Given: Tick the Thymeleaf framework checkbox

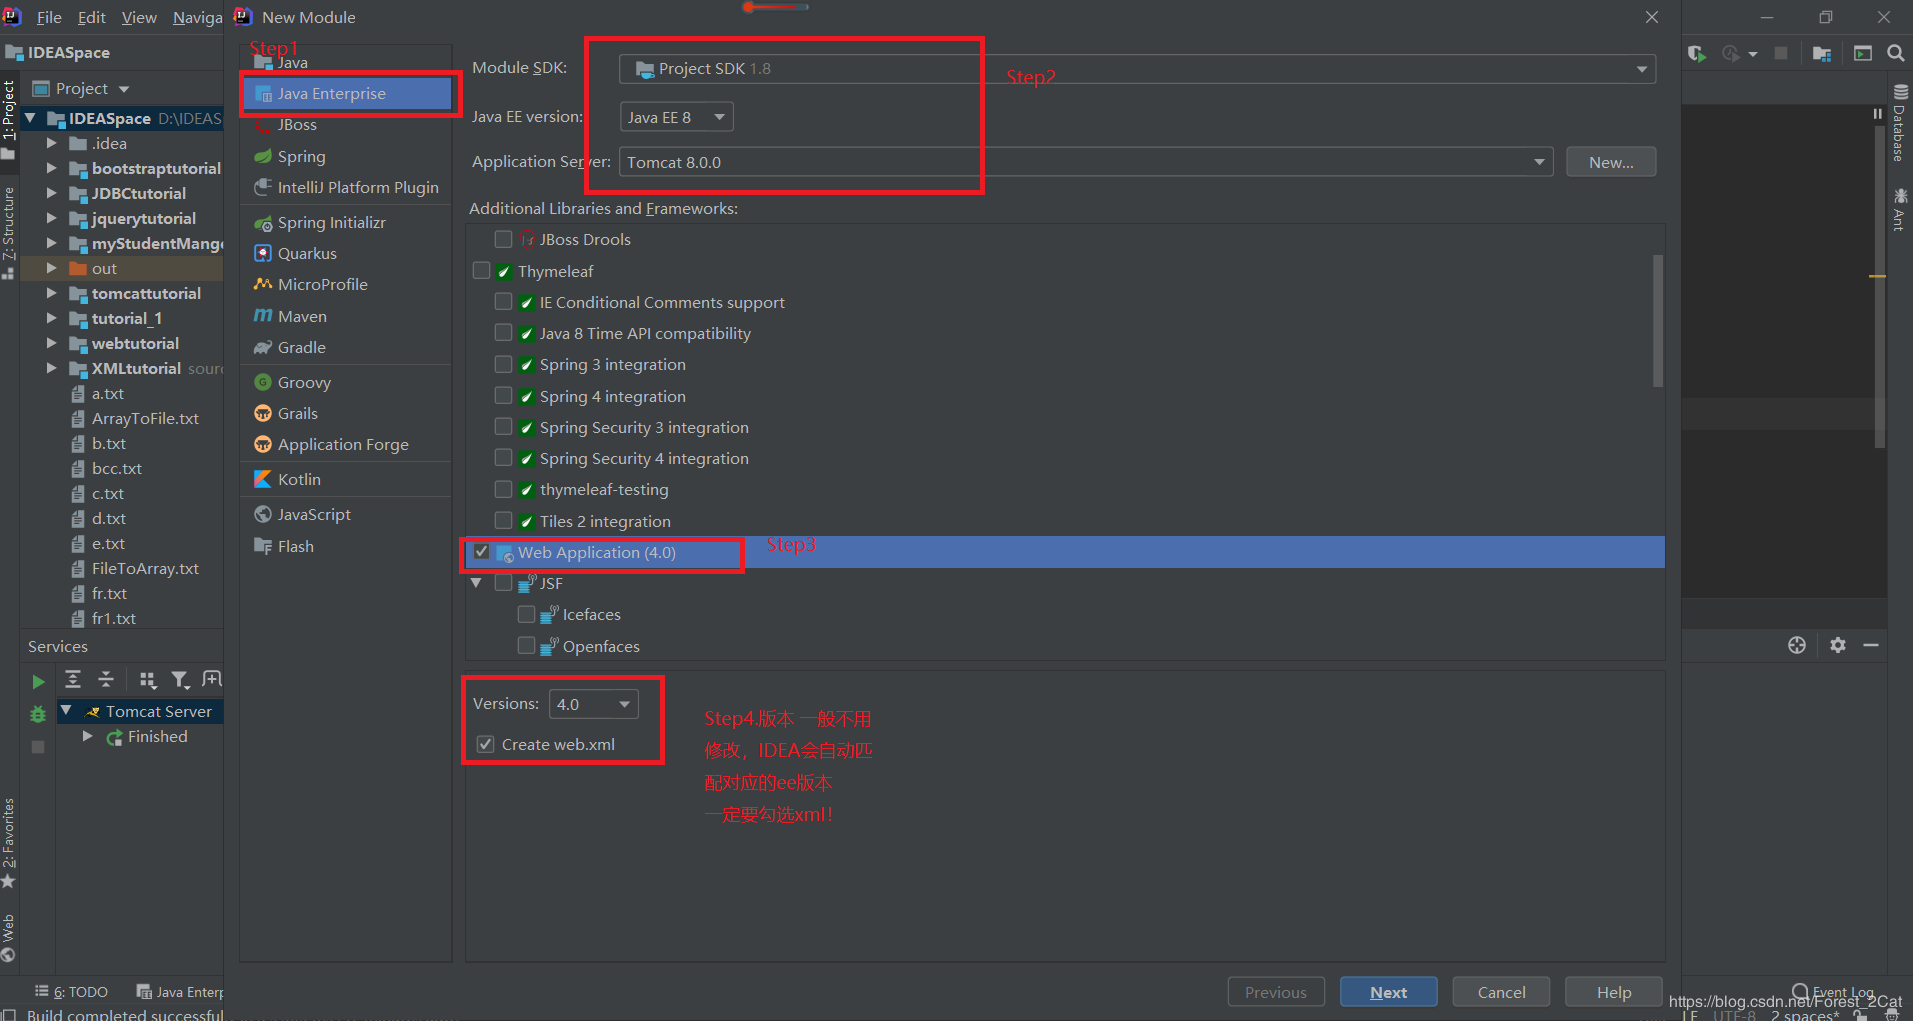Looking at the screenshot, I should (x=482, y=271).
